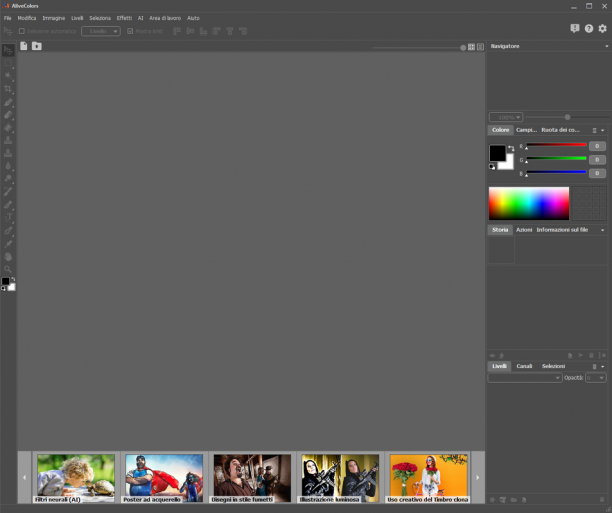Click the black foreground swatch in Colore panel
This screenshot has height=513, width=612.
497,153
